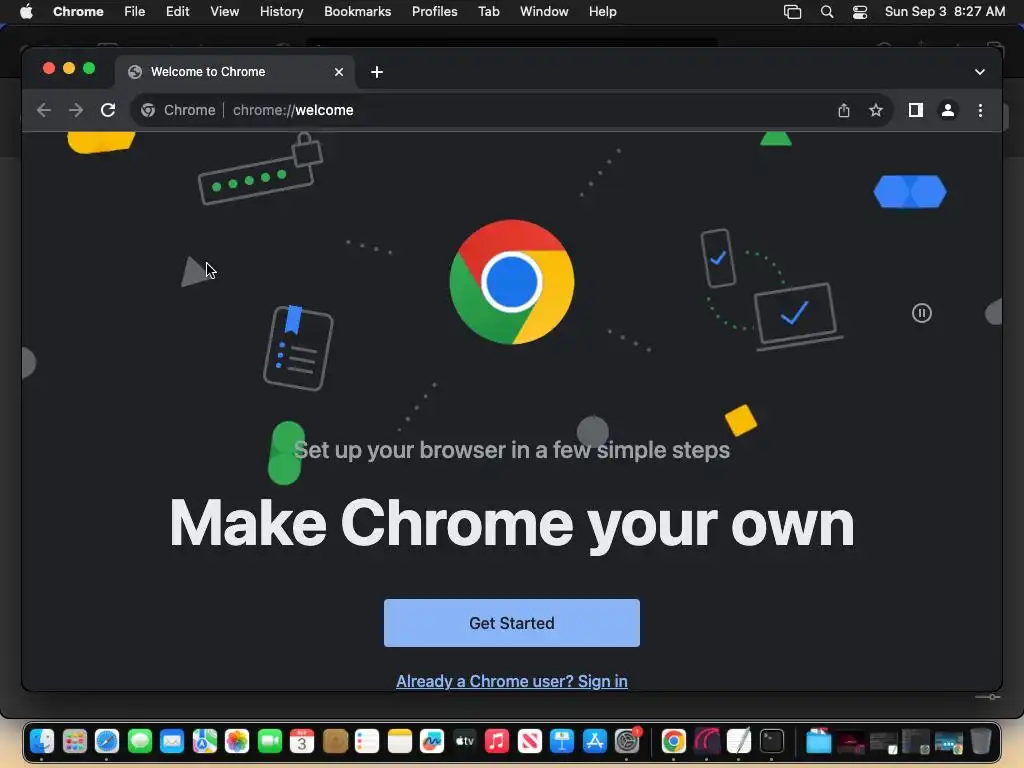This screenshot has width=1024, height=768.
Task: Open the History menu
Action: [281, 12]
